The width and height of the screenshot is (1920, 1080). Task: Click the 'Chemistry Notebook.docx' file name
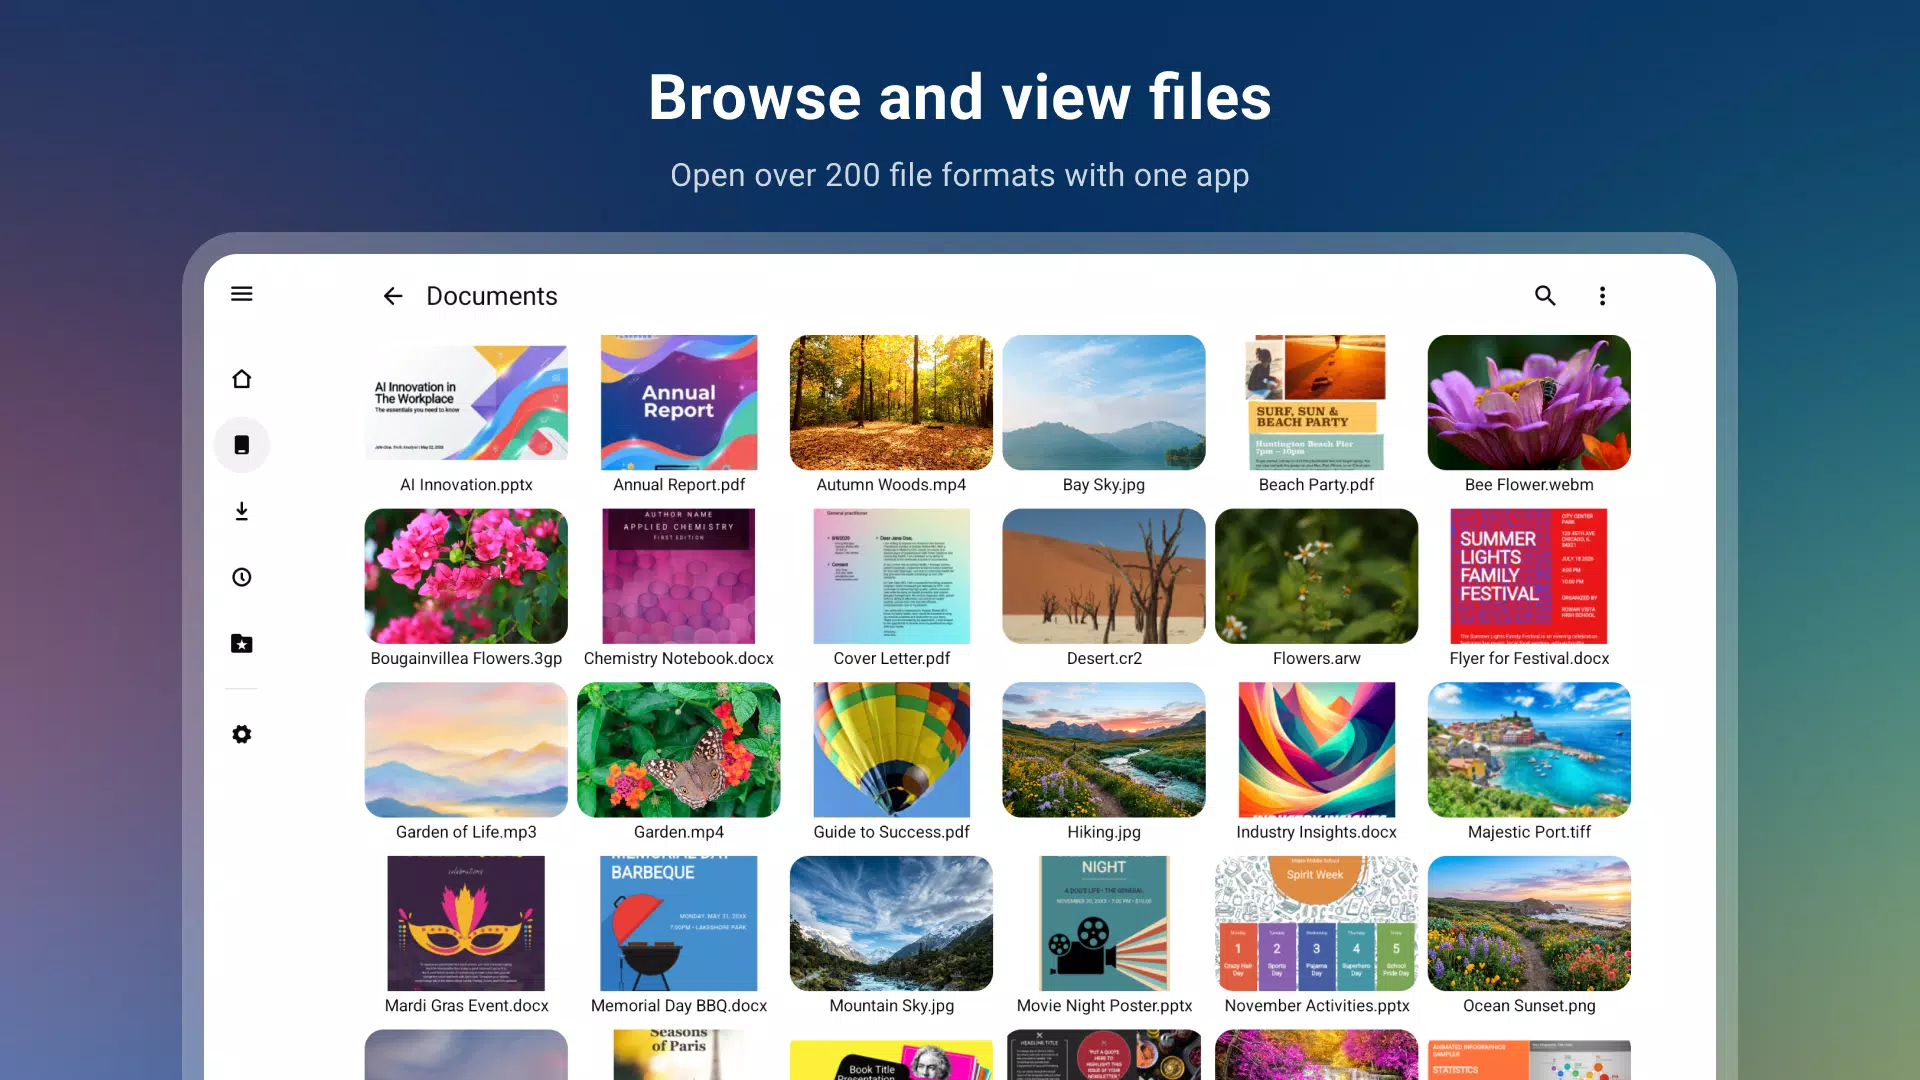pyautogui.click(x=679, y=659)
